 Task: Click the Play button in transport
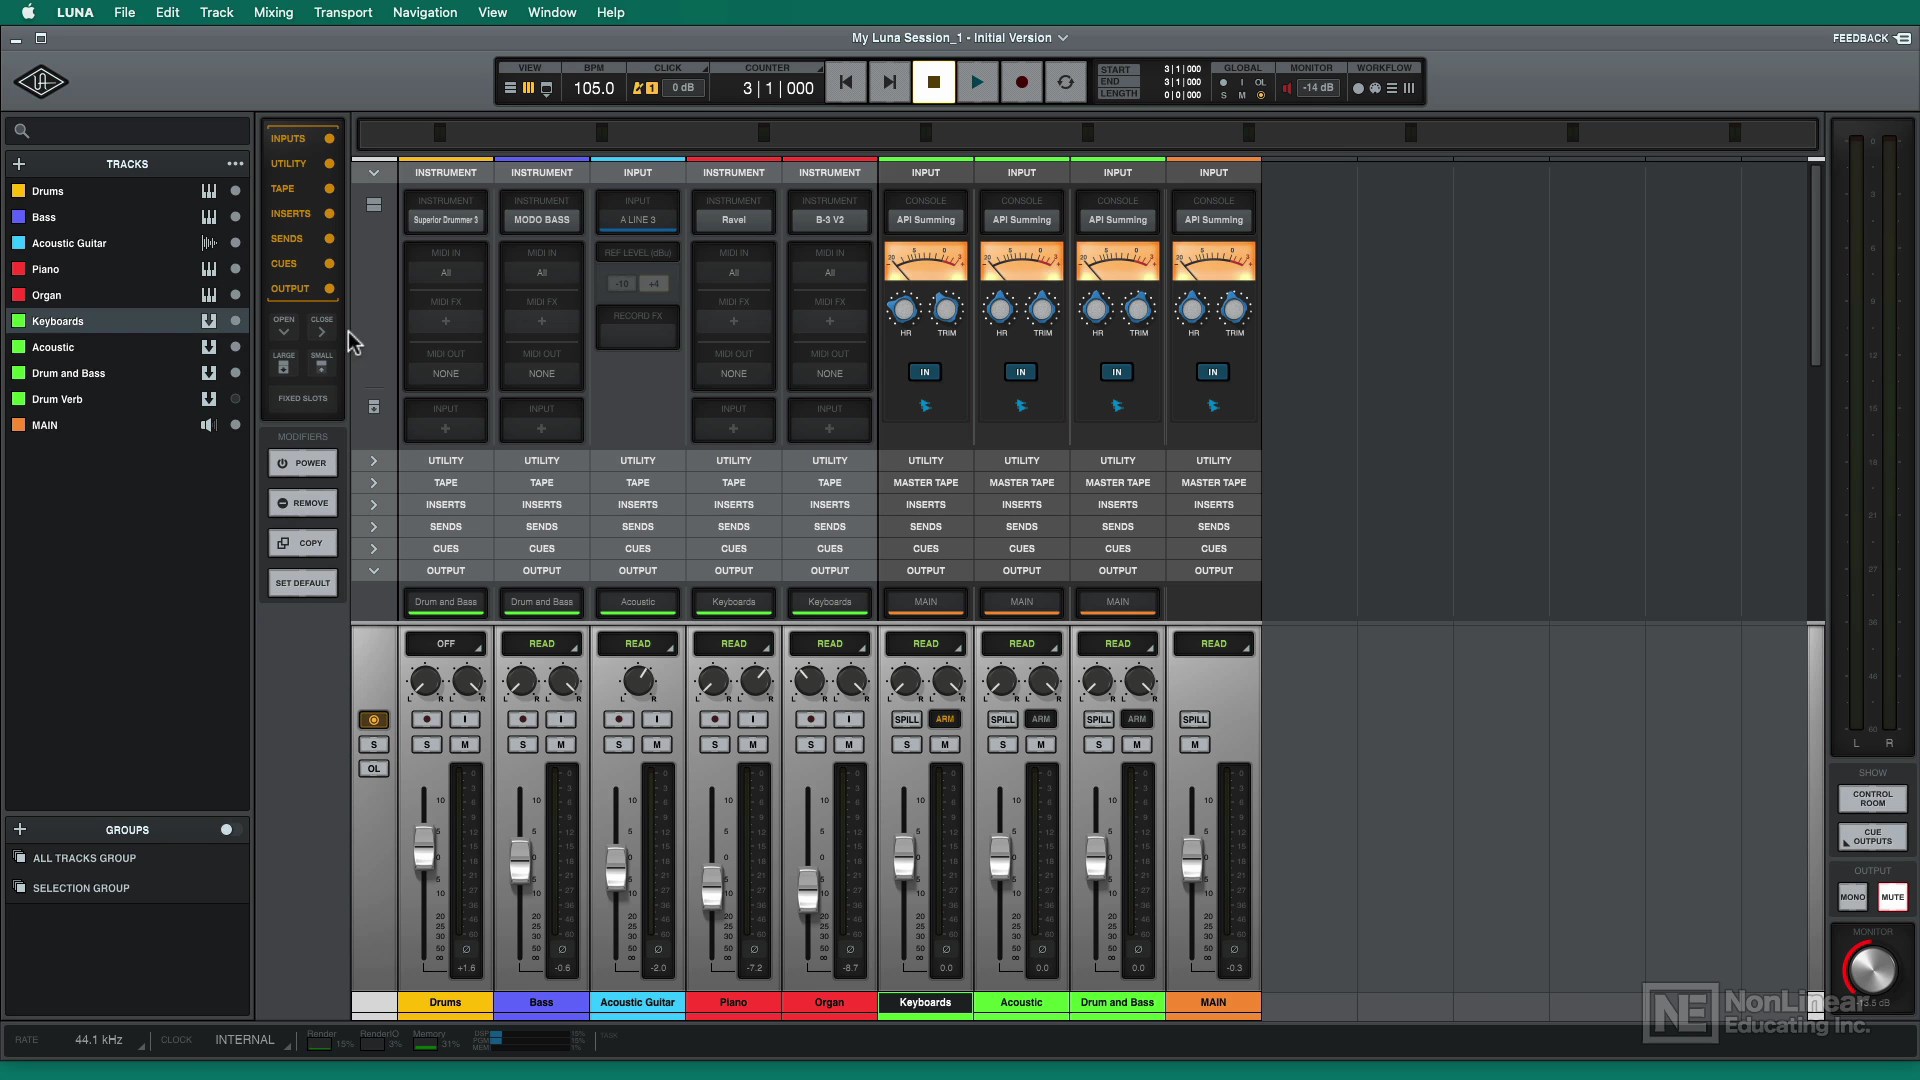click(977, 82)
